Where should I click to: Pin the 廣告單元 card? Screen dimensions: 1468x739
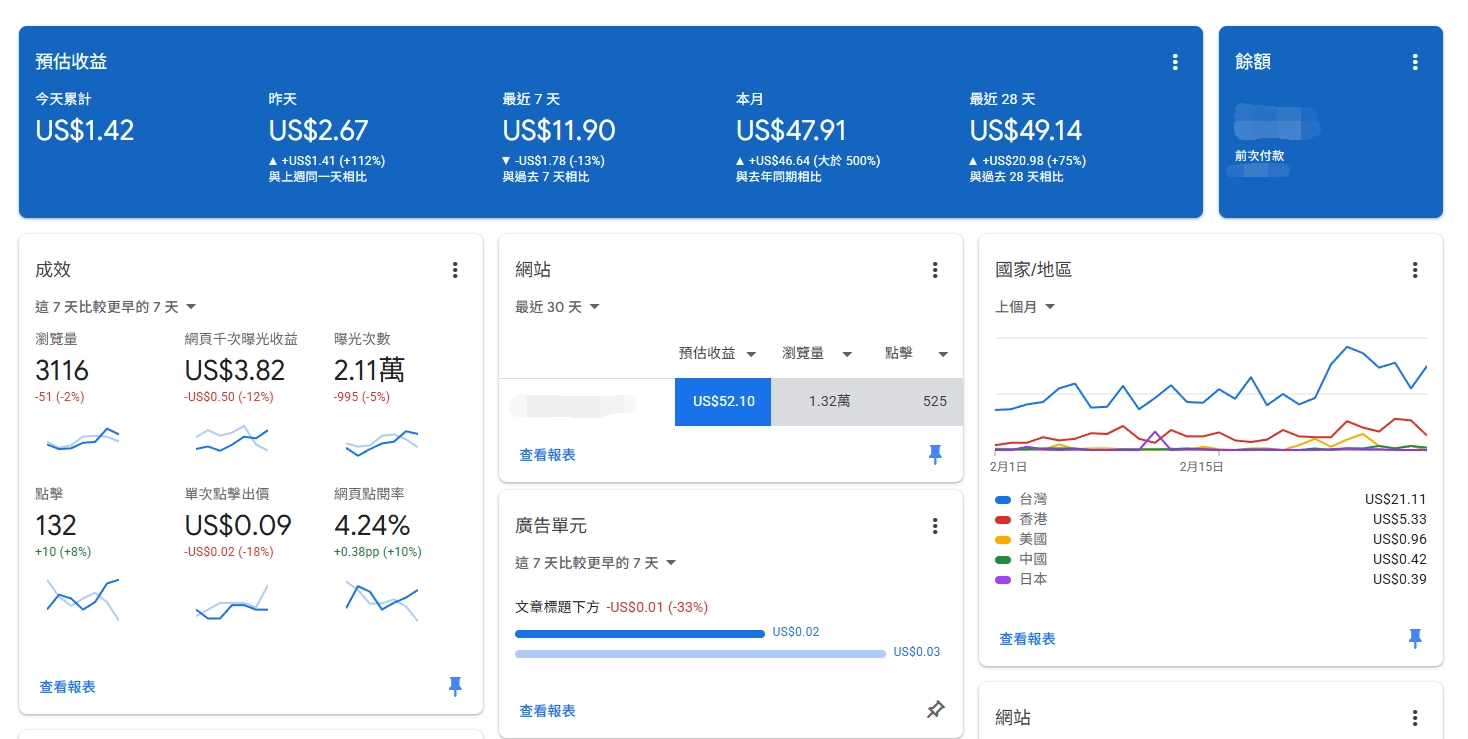tap(935, 710)
